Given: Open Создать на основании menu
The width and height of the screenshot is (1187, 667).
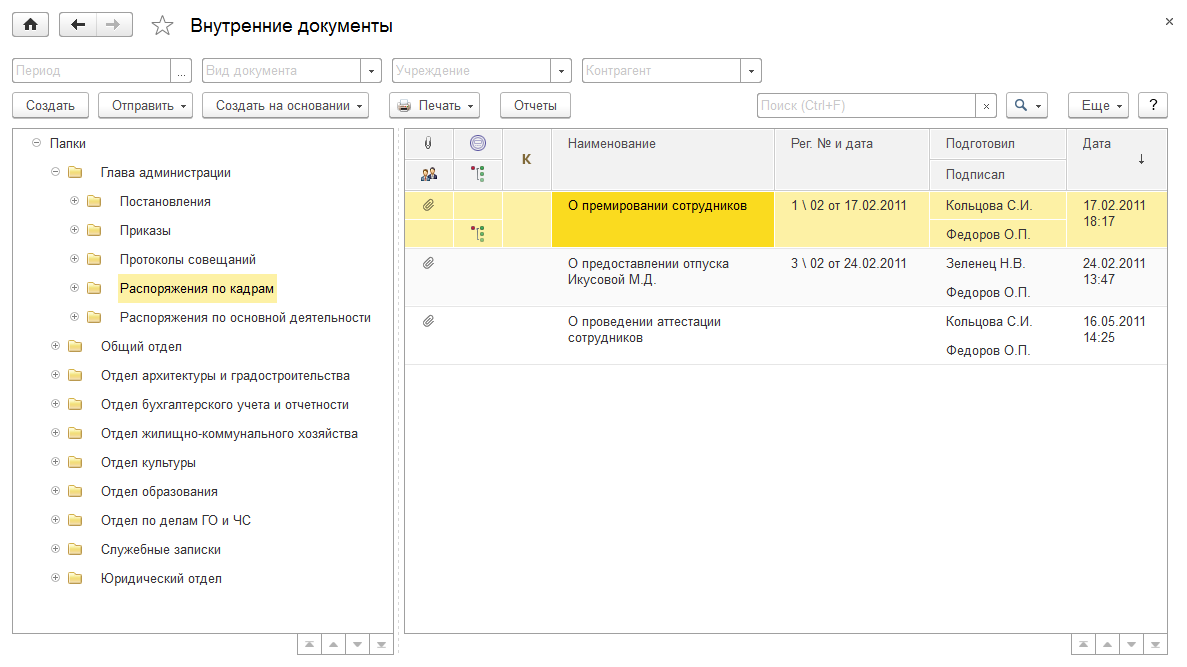Looking at the screenshot, I should tap(285, 105).
